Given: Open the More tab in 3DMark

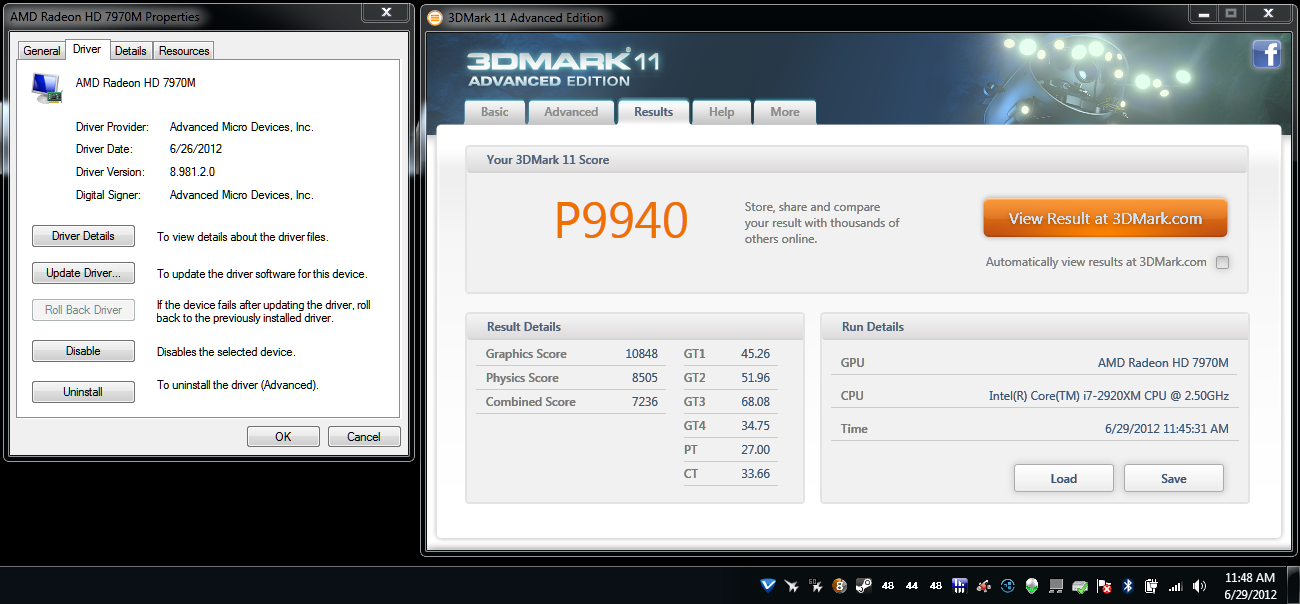Looking at the screenshot, I should tap(785, 112).
